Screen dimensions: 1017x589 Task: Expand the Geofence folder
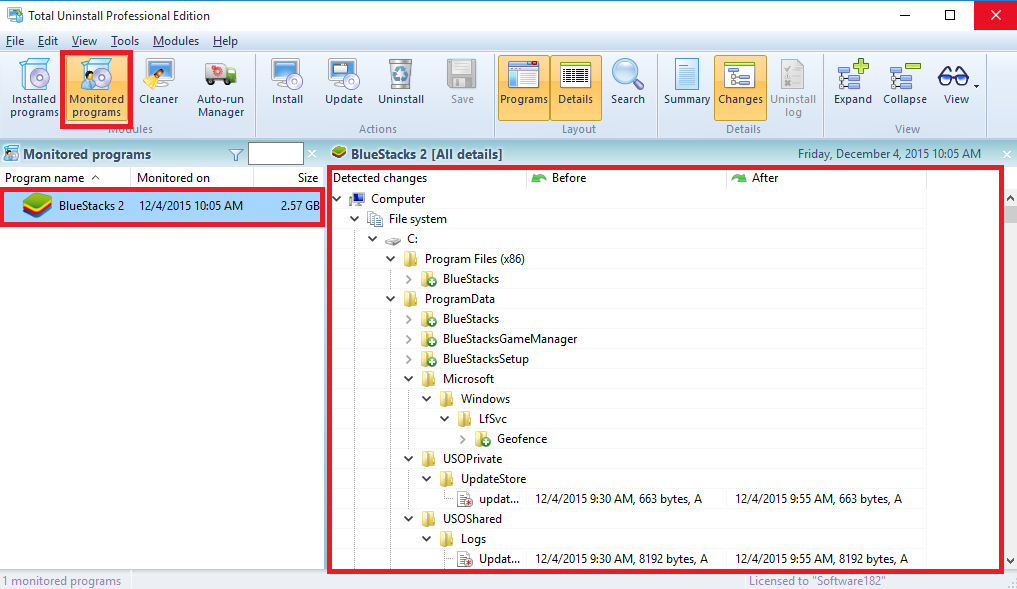(462, 439)
